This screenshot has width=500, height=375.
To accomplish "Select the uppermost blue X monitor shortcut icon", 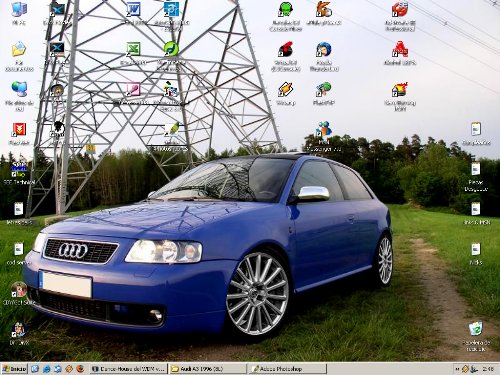I will pos(57,9).
